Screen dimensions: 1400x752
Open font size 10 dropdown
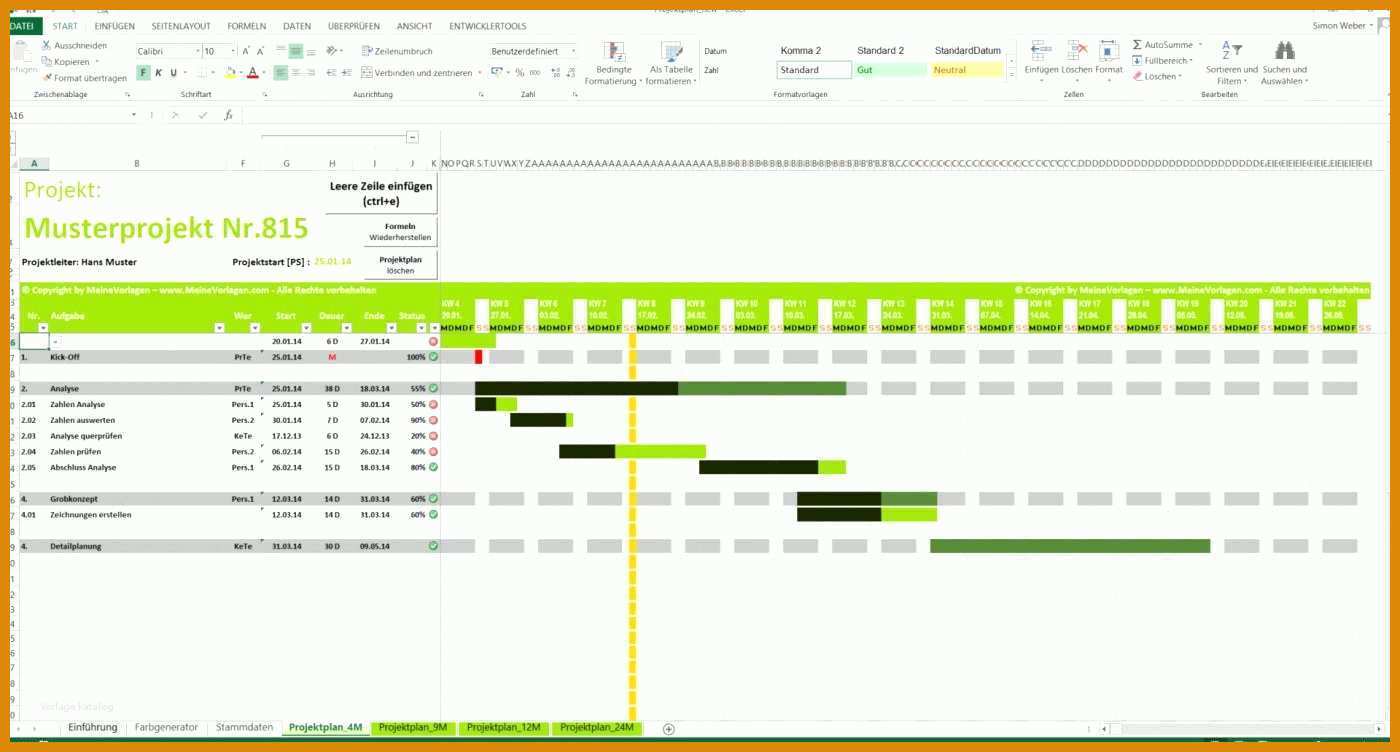pyautogui.click(x=233, y=51)
